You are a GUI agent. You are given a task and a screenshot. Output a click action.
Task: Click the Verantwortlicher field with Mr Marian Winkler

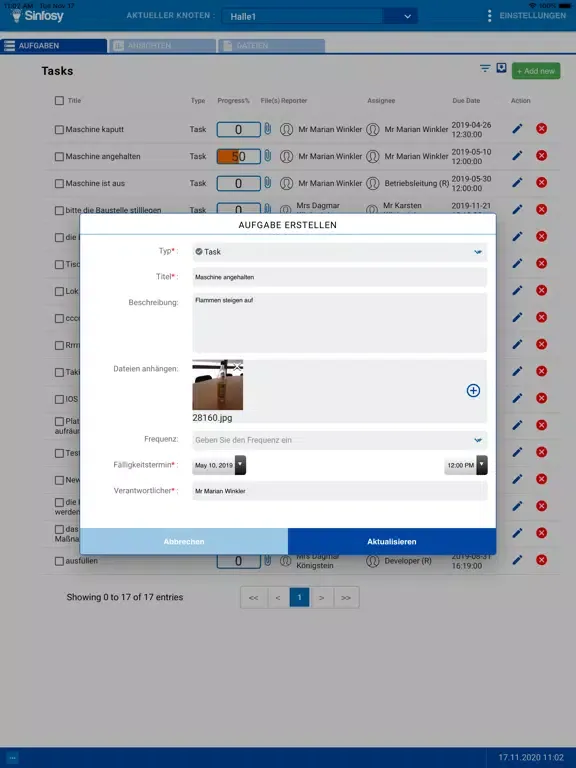(x=339, y=491)
